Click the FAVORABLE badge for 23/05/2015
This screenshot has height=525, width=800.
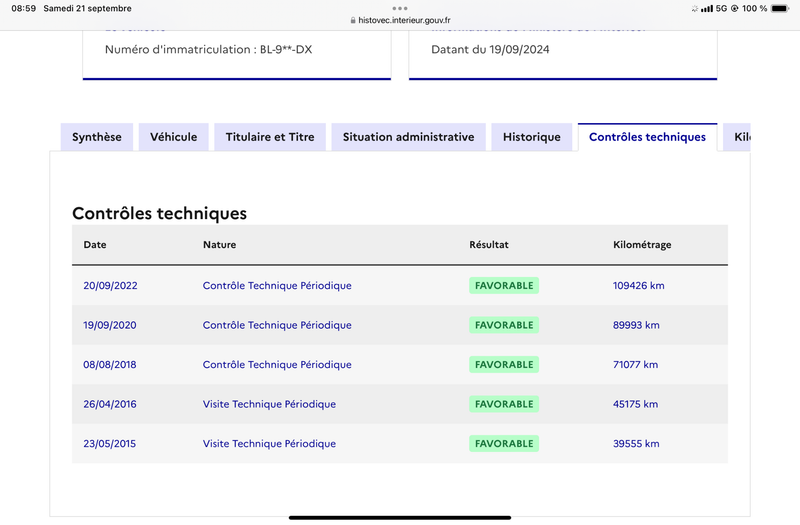coord(504,443)
